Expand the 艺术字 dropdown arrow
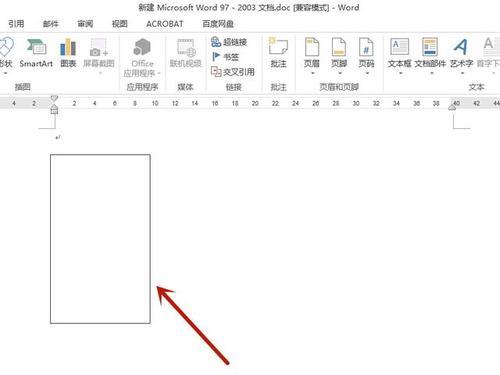The width and height of the screenshot is (500, 375). pyautogui.click(x=463, y=73)
